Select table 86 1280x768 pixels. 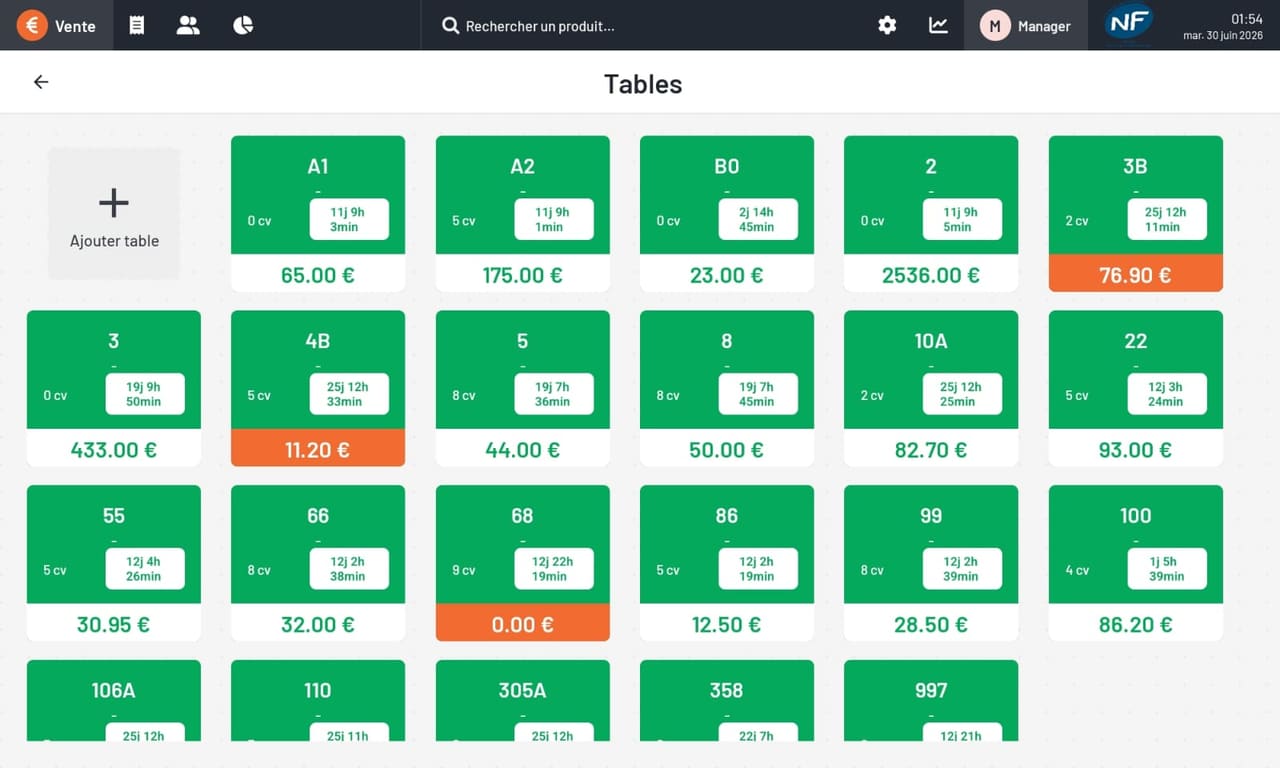click(x=727, y=563)
